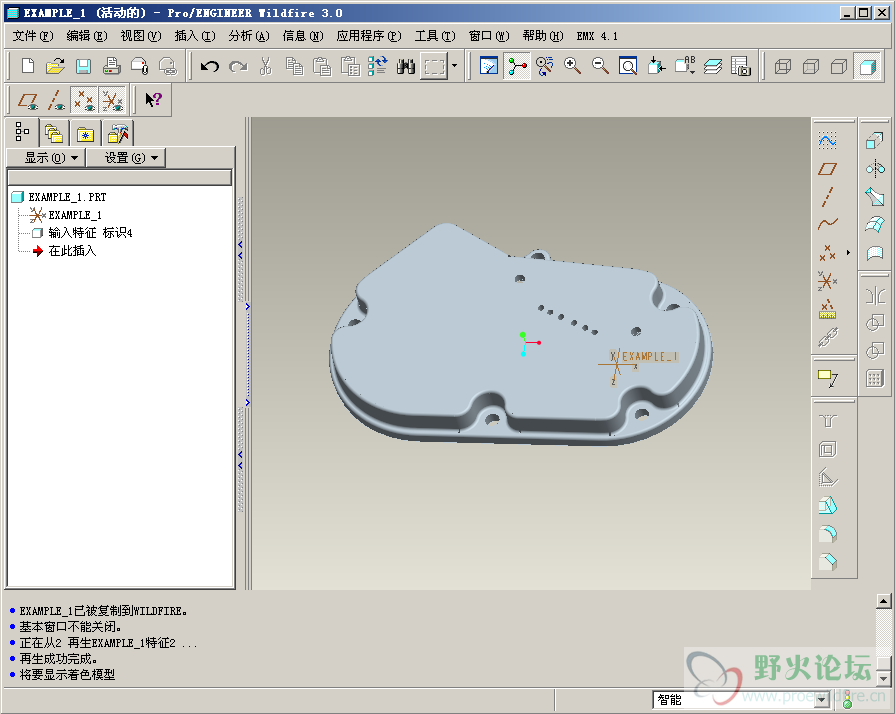
Task: Switch to the Folder Browser tab
Action: coord(54,134)
